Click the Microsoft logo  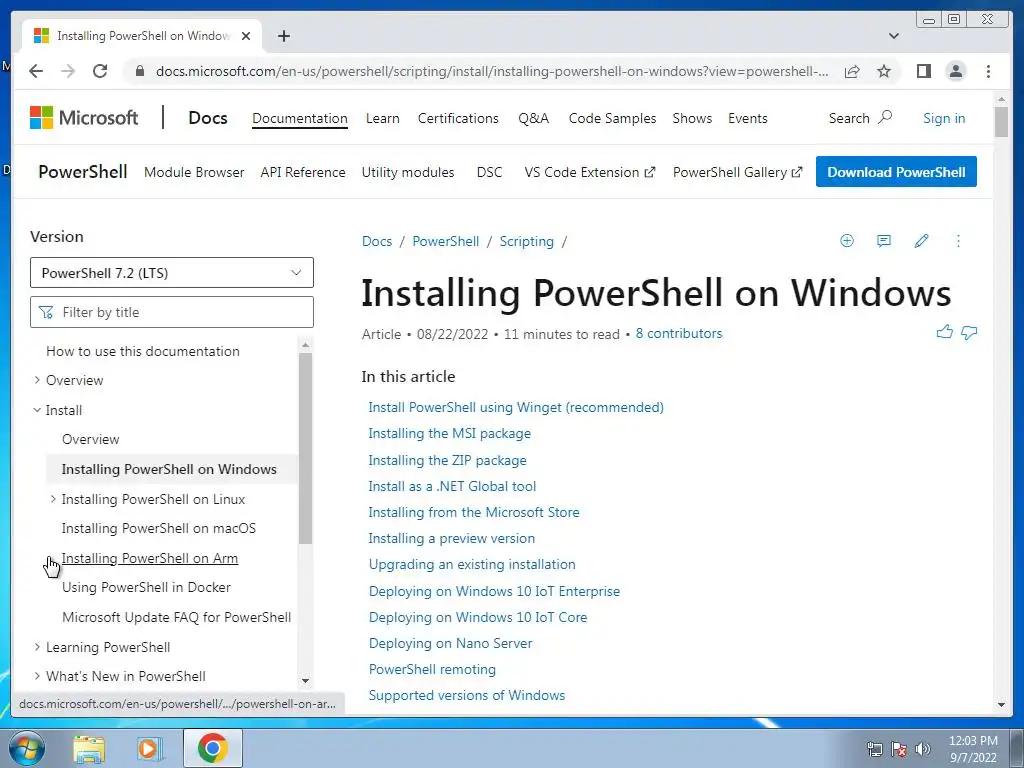84,118
